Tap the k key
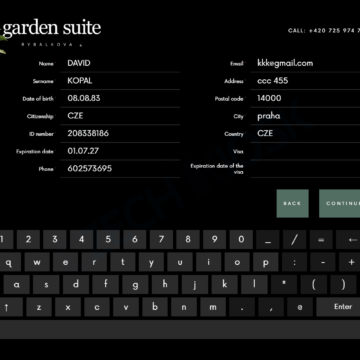Image resolution: width=360 pixels, height=360 pixels. (225, 285)
